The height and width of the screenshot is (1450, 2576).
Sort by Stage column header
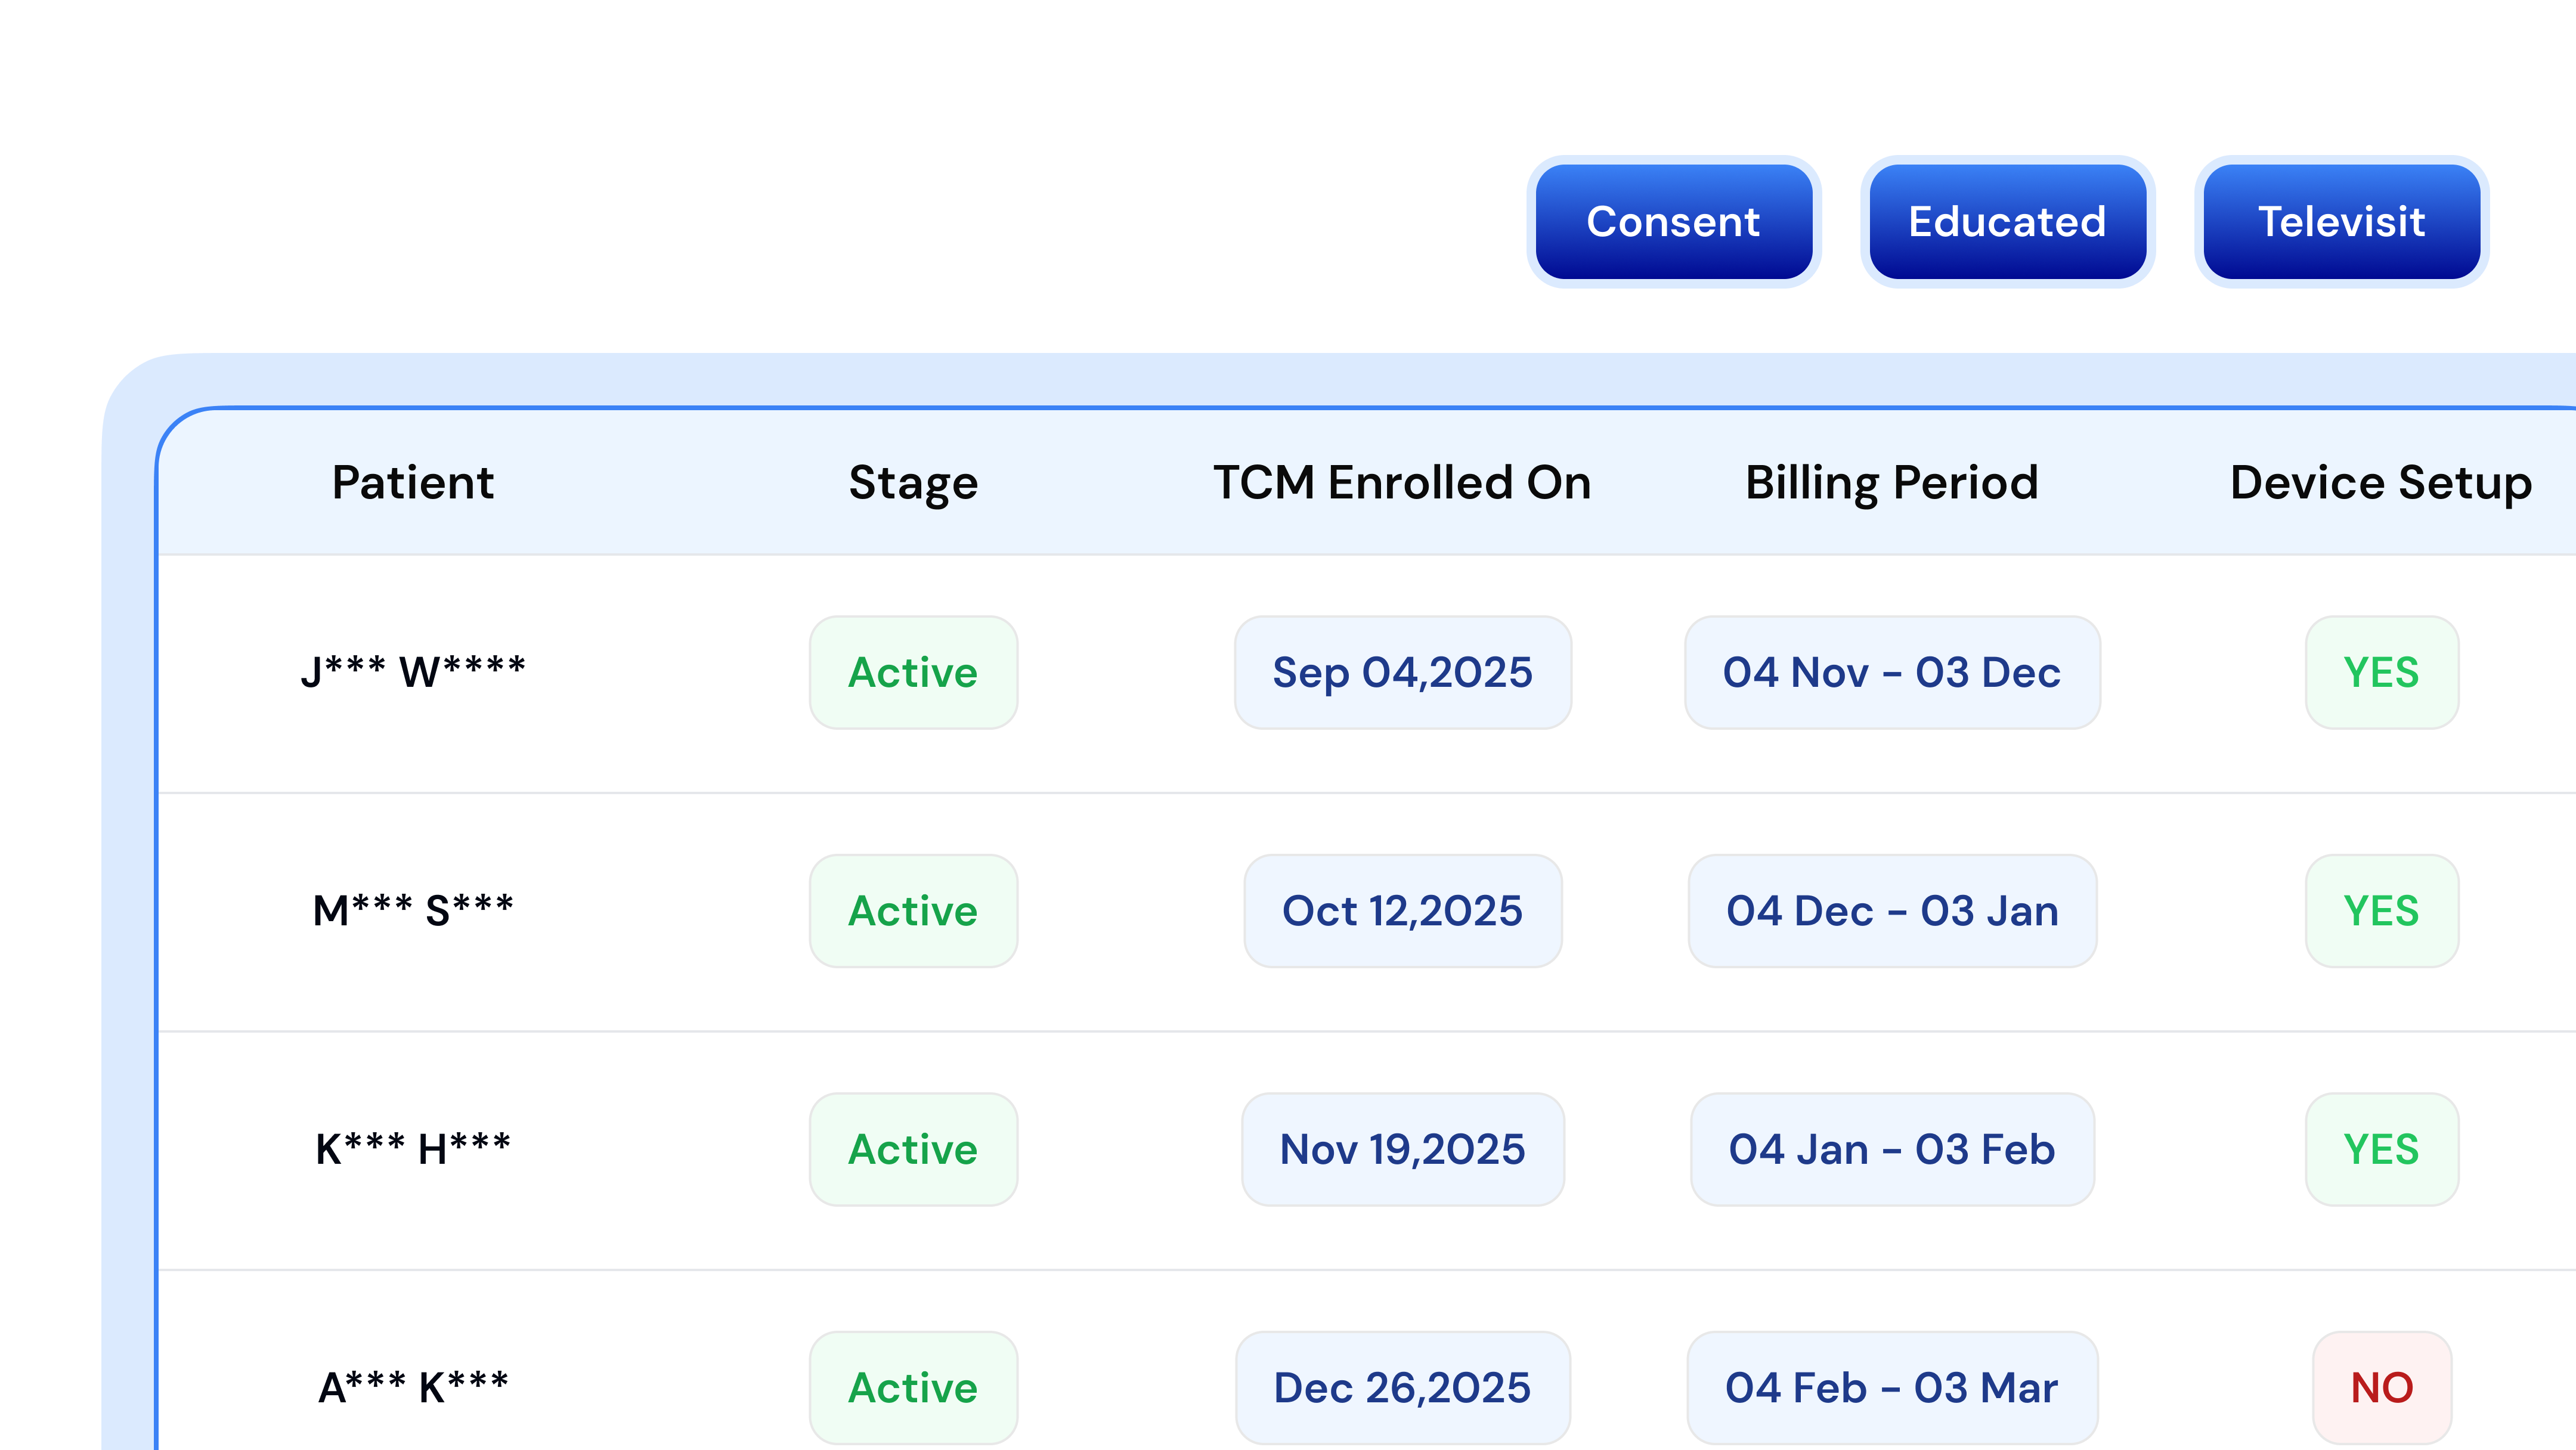coord(913,483)
